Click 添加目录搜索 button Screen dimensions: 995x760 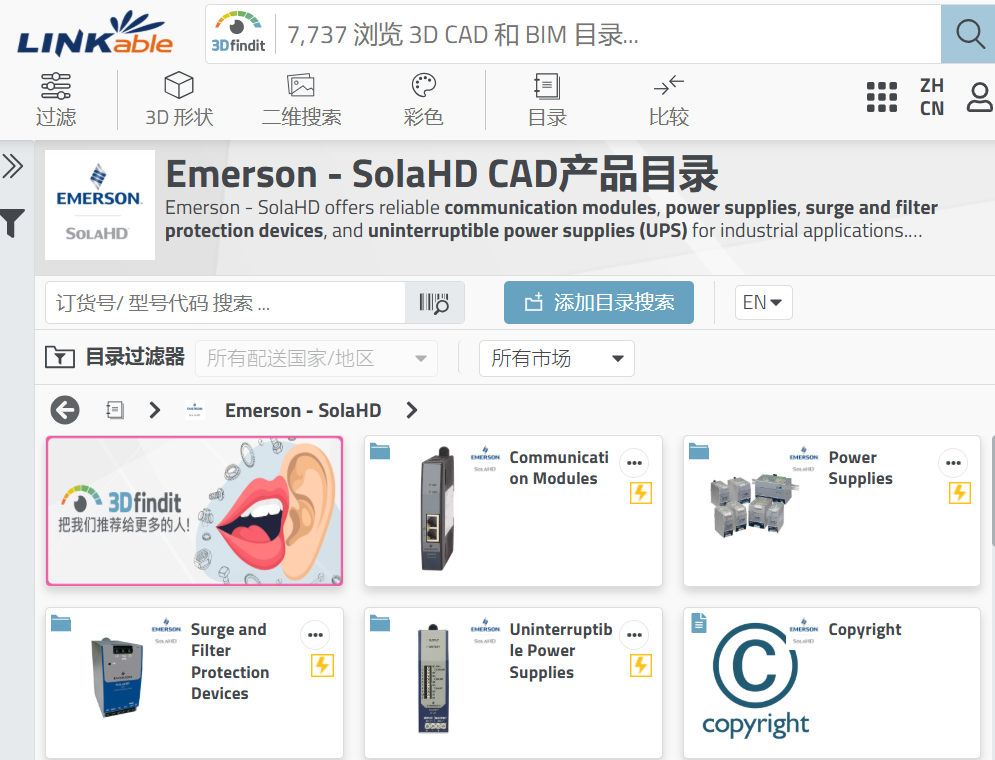(x=598, y=303)
